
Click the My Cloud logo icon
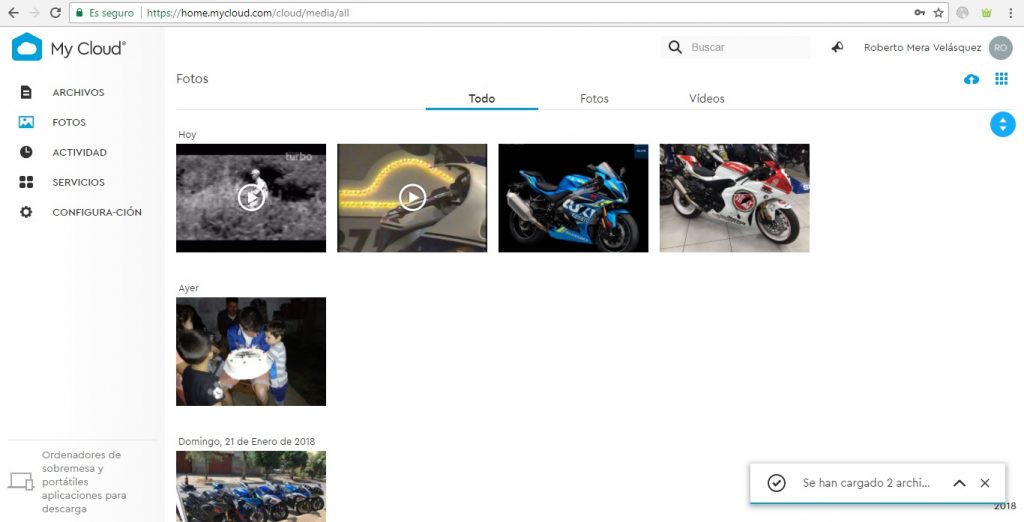(27, 47)
